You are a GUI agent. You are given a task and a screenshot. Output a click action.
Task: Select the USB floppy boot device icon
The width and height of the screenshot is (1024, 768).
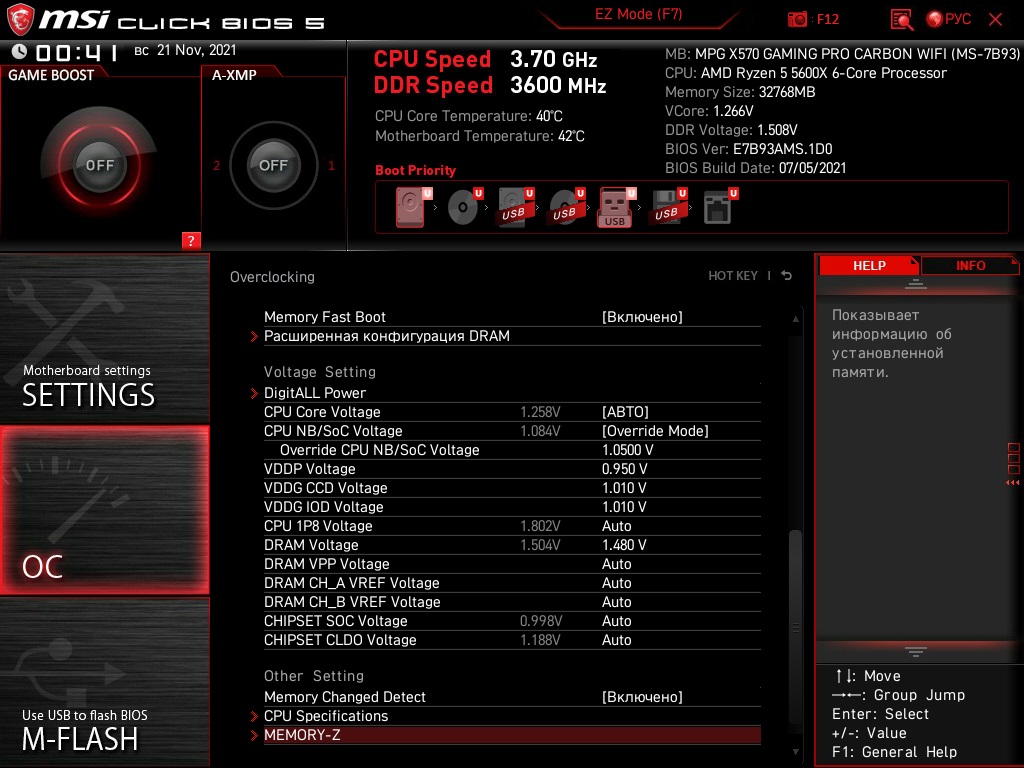pos(668,207)
